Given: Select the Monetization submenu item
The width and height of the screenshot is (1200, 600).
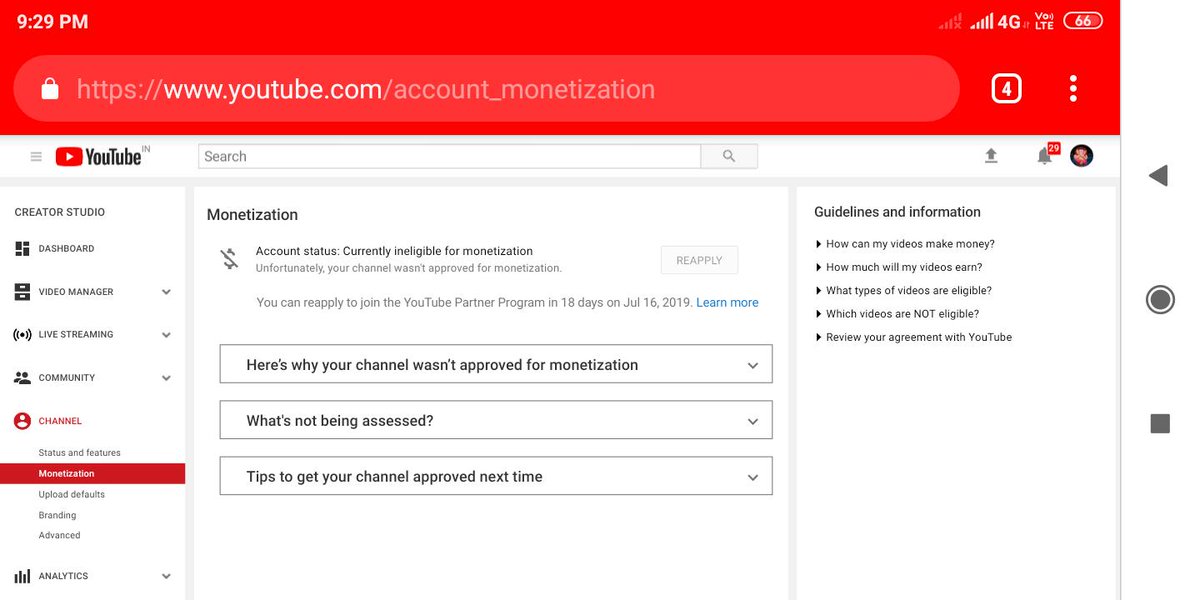Looking at the screenshot, I should [x=92, y=474].
